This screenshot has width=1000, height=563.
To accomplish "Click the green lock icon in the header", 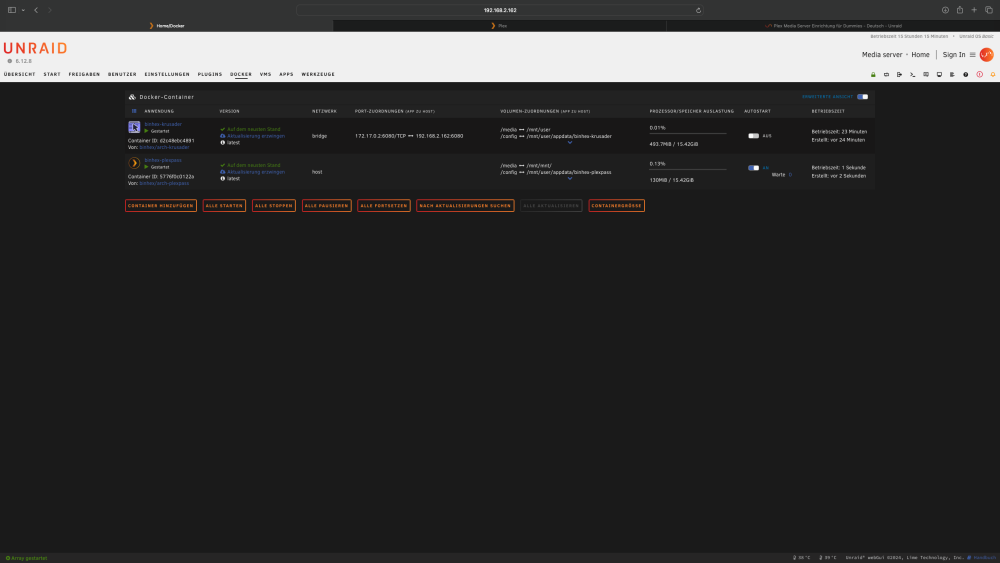I will (873, 75).
